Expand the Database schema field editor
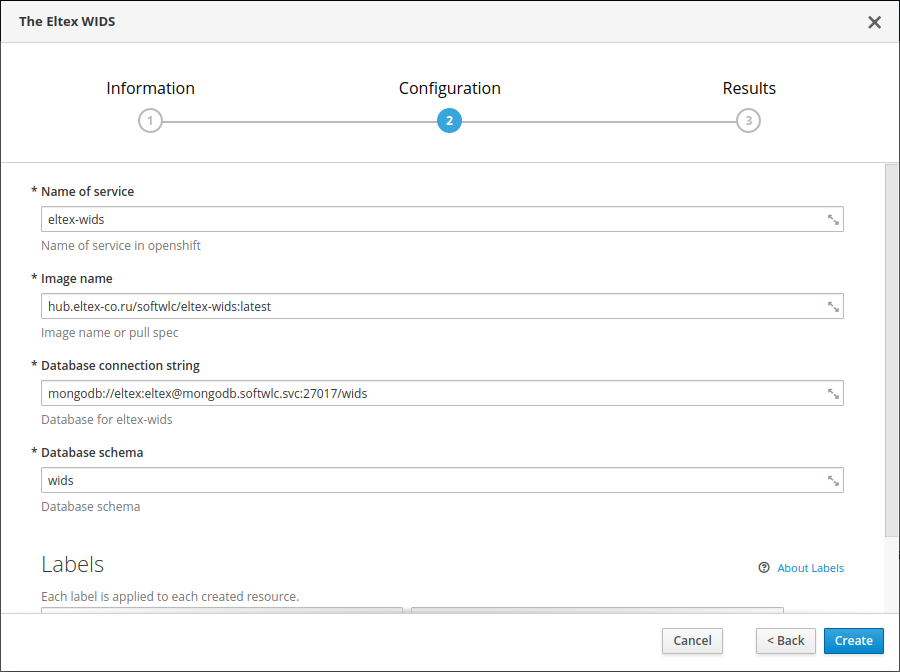Screen dimensions: 900x672 pyautogui.click(x=833, y=481)
